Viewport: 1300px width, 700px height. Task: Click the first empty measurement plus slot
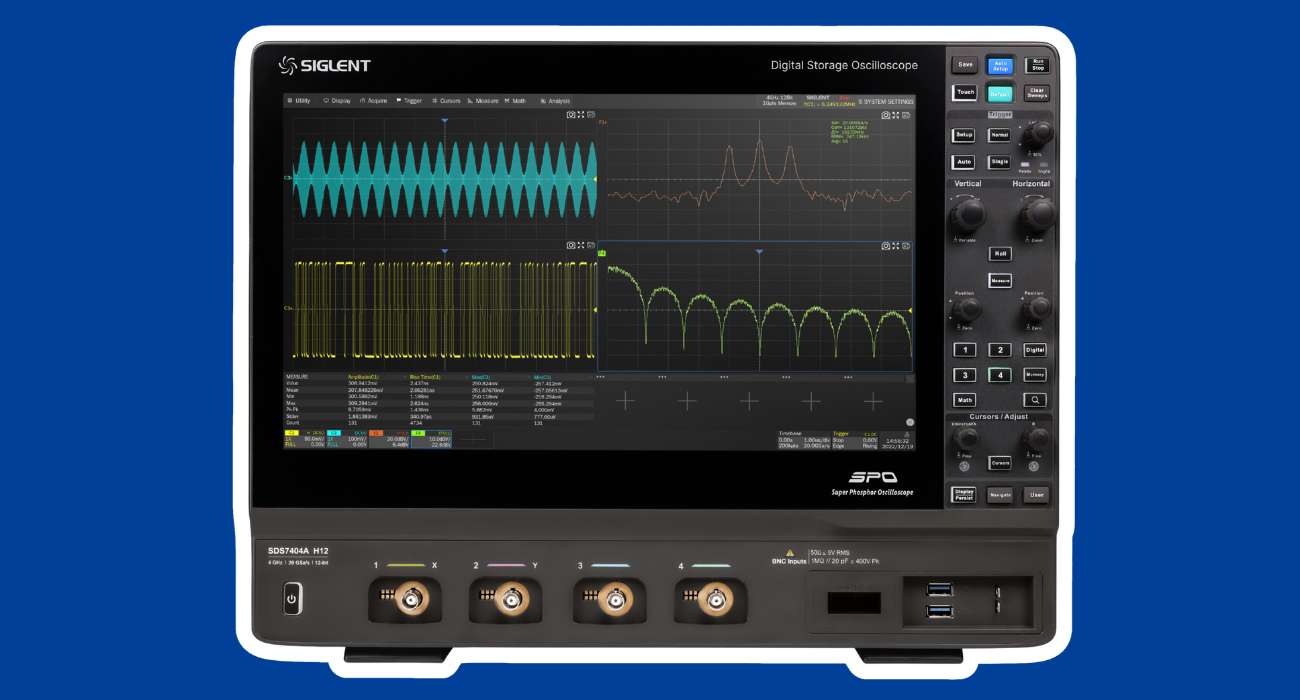click(x=625, y=401)
